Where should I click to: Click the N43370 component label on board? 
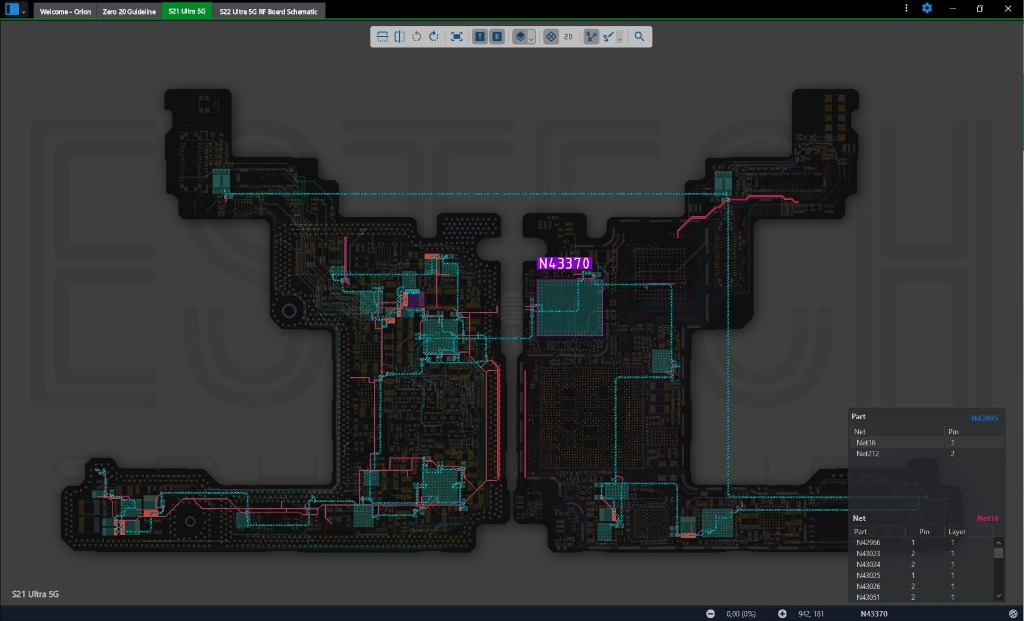(x=564, y=263)
